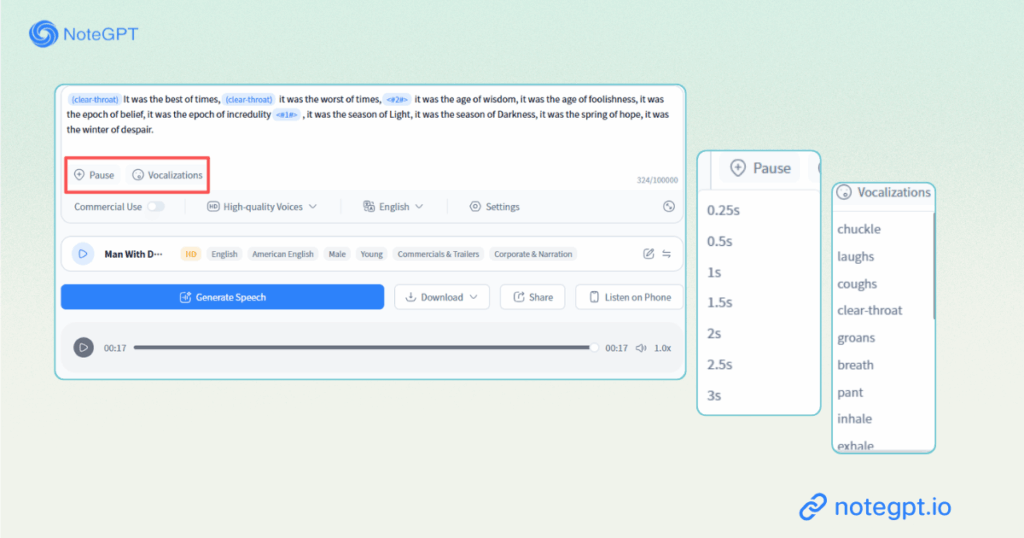Choose the chuckle vocalization
The height and width of the screenshot is (538, 1024).
tap(859, 229)
